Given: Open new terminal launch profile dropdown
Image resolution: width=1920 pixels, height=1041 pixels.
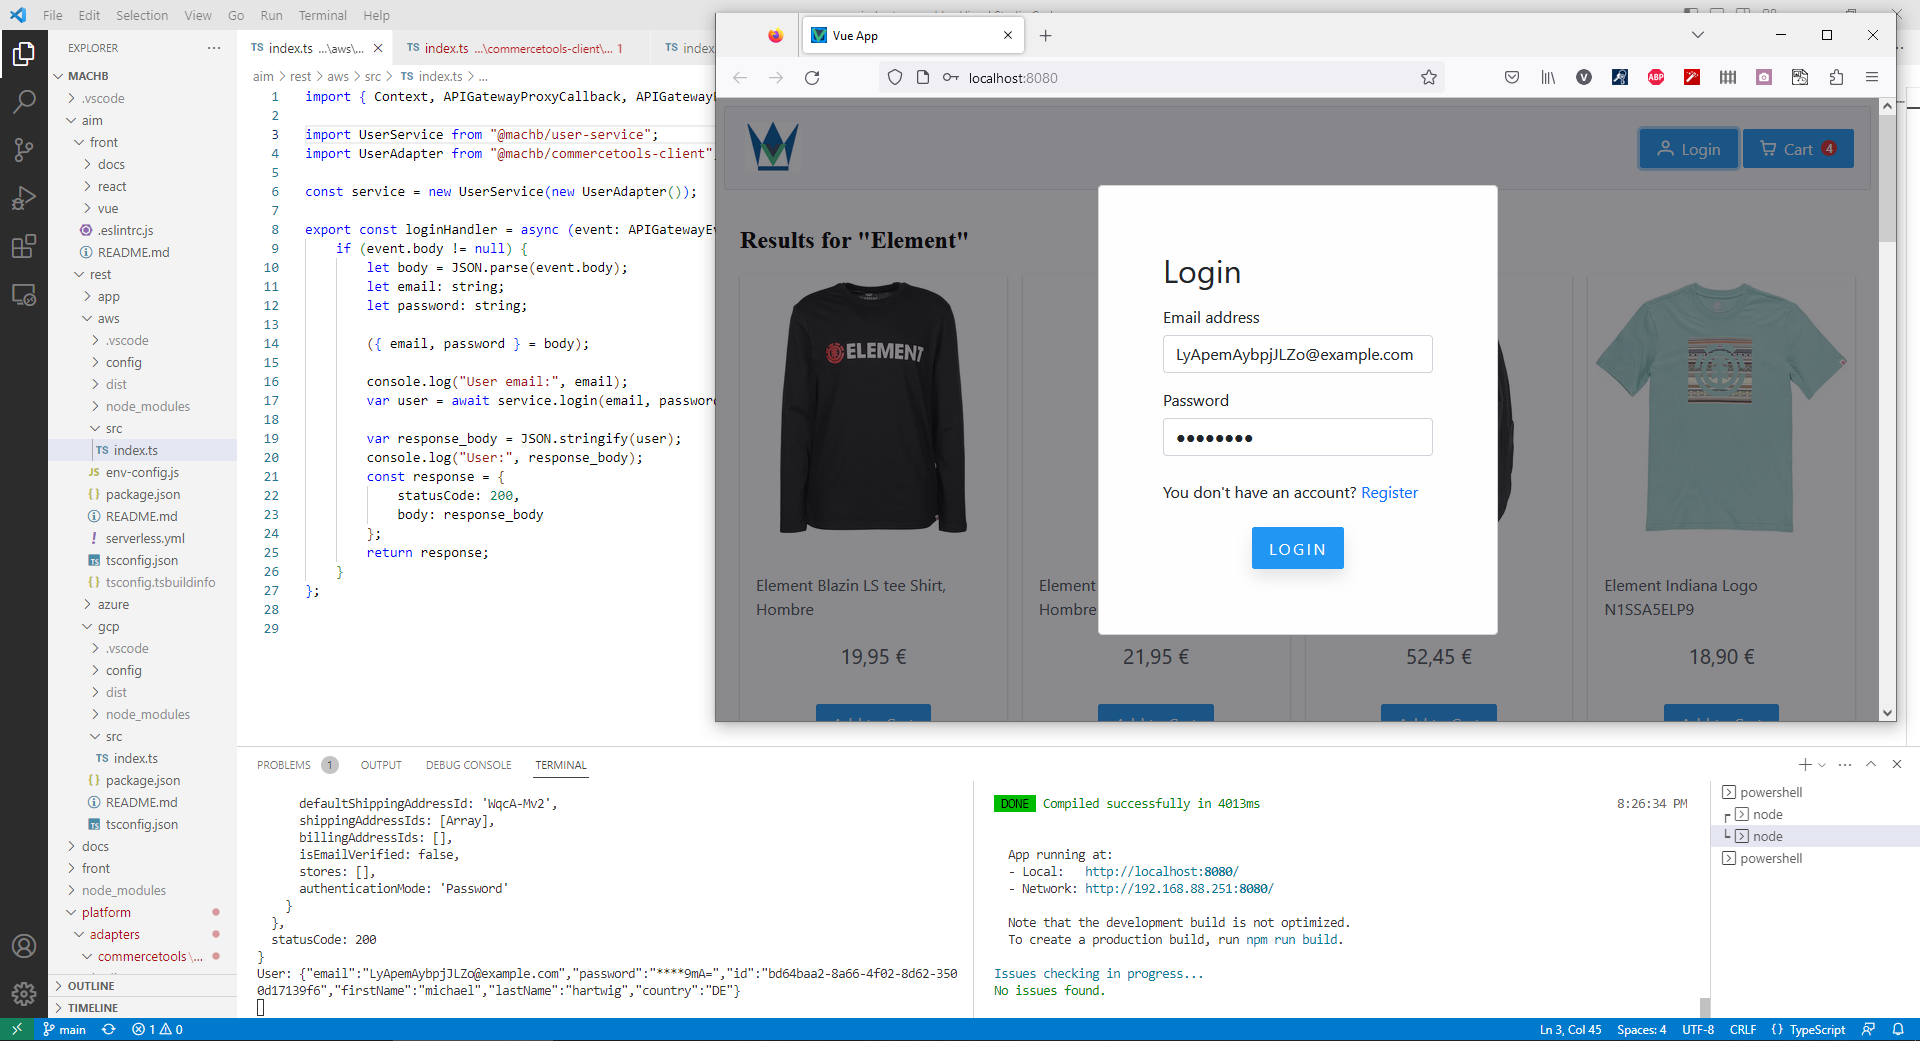Looking at the screenshot, I should point(1822,765).
